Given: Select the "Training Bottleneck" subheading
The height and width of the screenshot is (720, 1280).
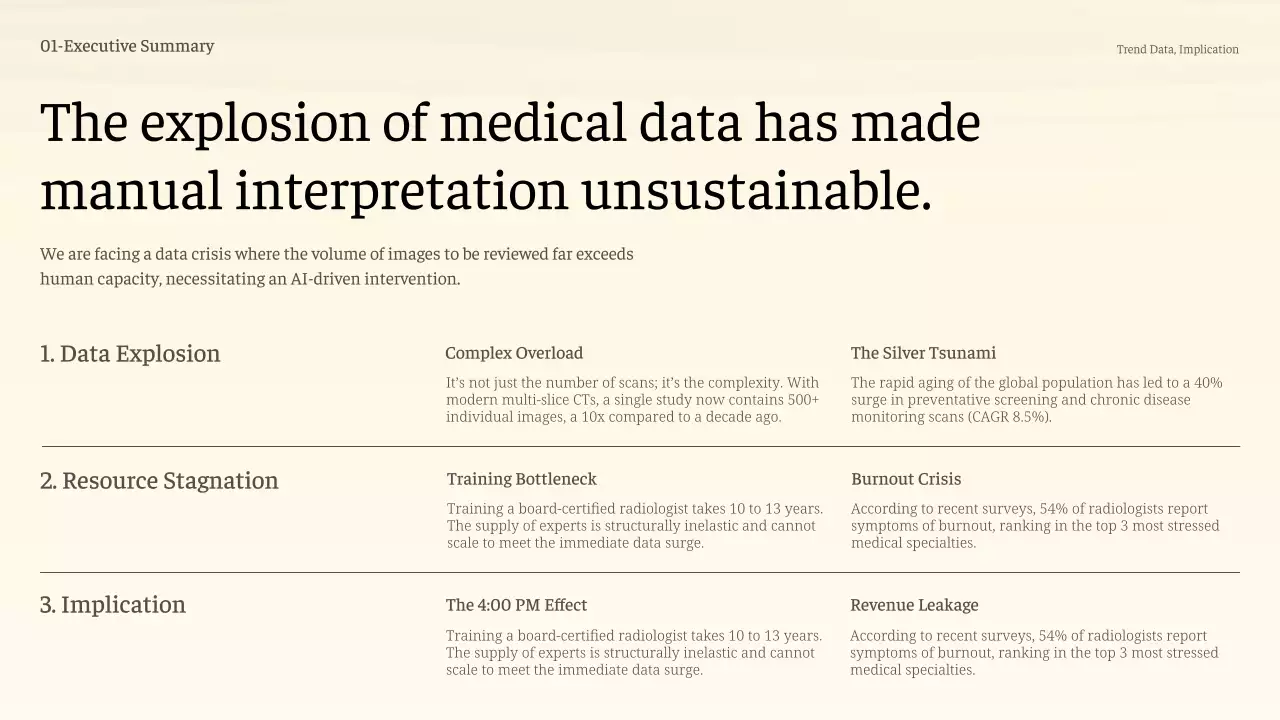Looking at the screenshot, I should tap(521, 479).
